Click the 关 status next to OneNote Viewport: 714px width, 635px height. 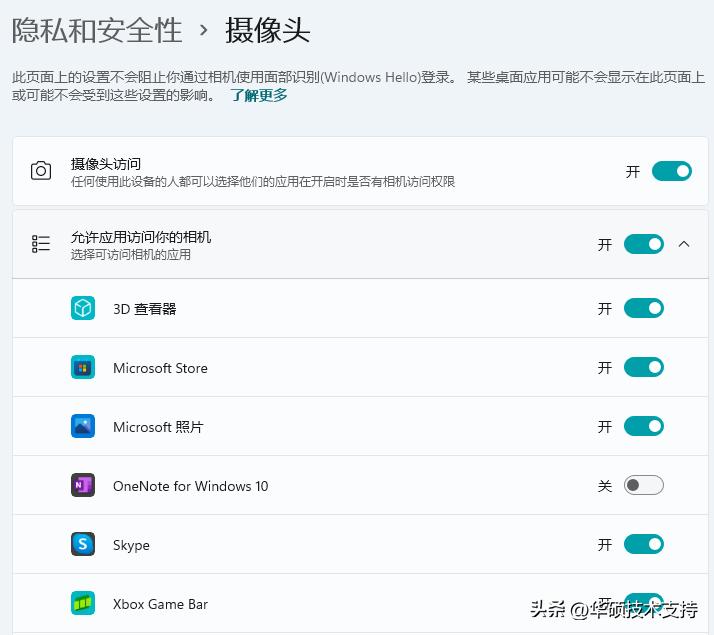(x=605, y=486)
